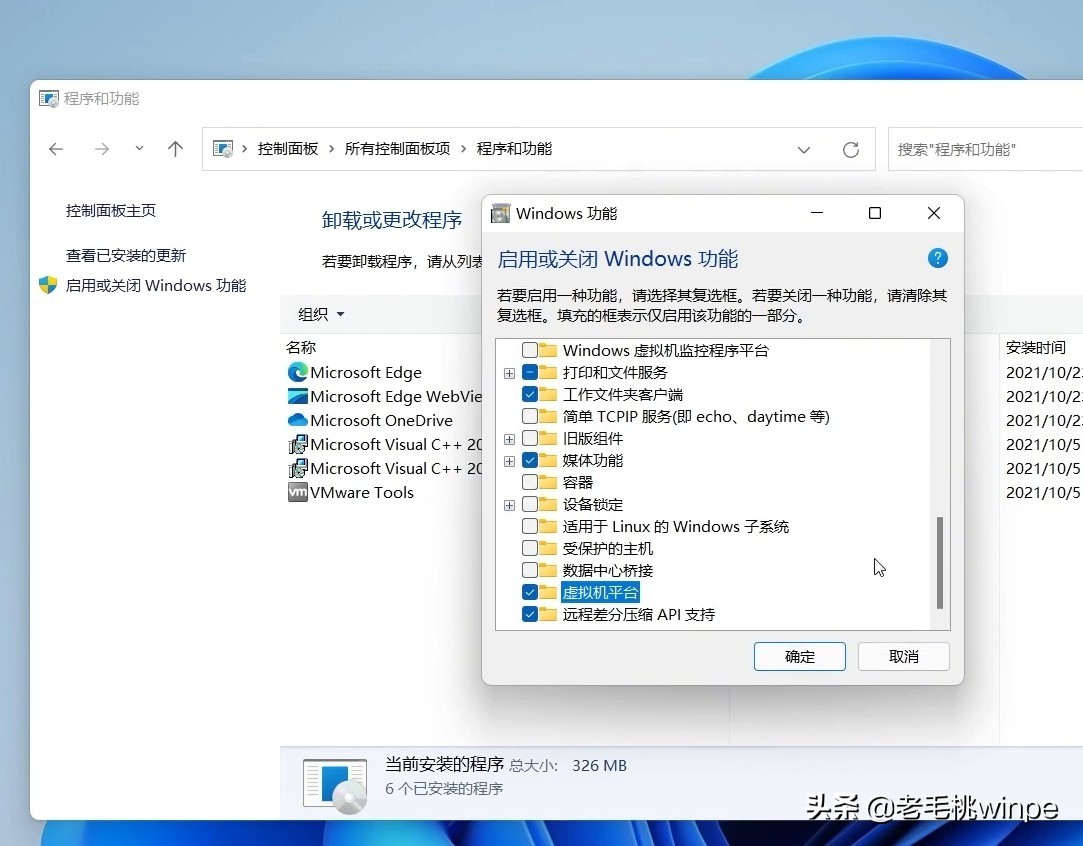
Task: Click the Windows 功能 dialog title icon
Action: [500, 213]
